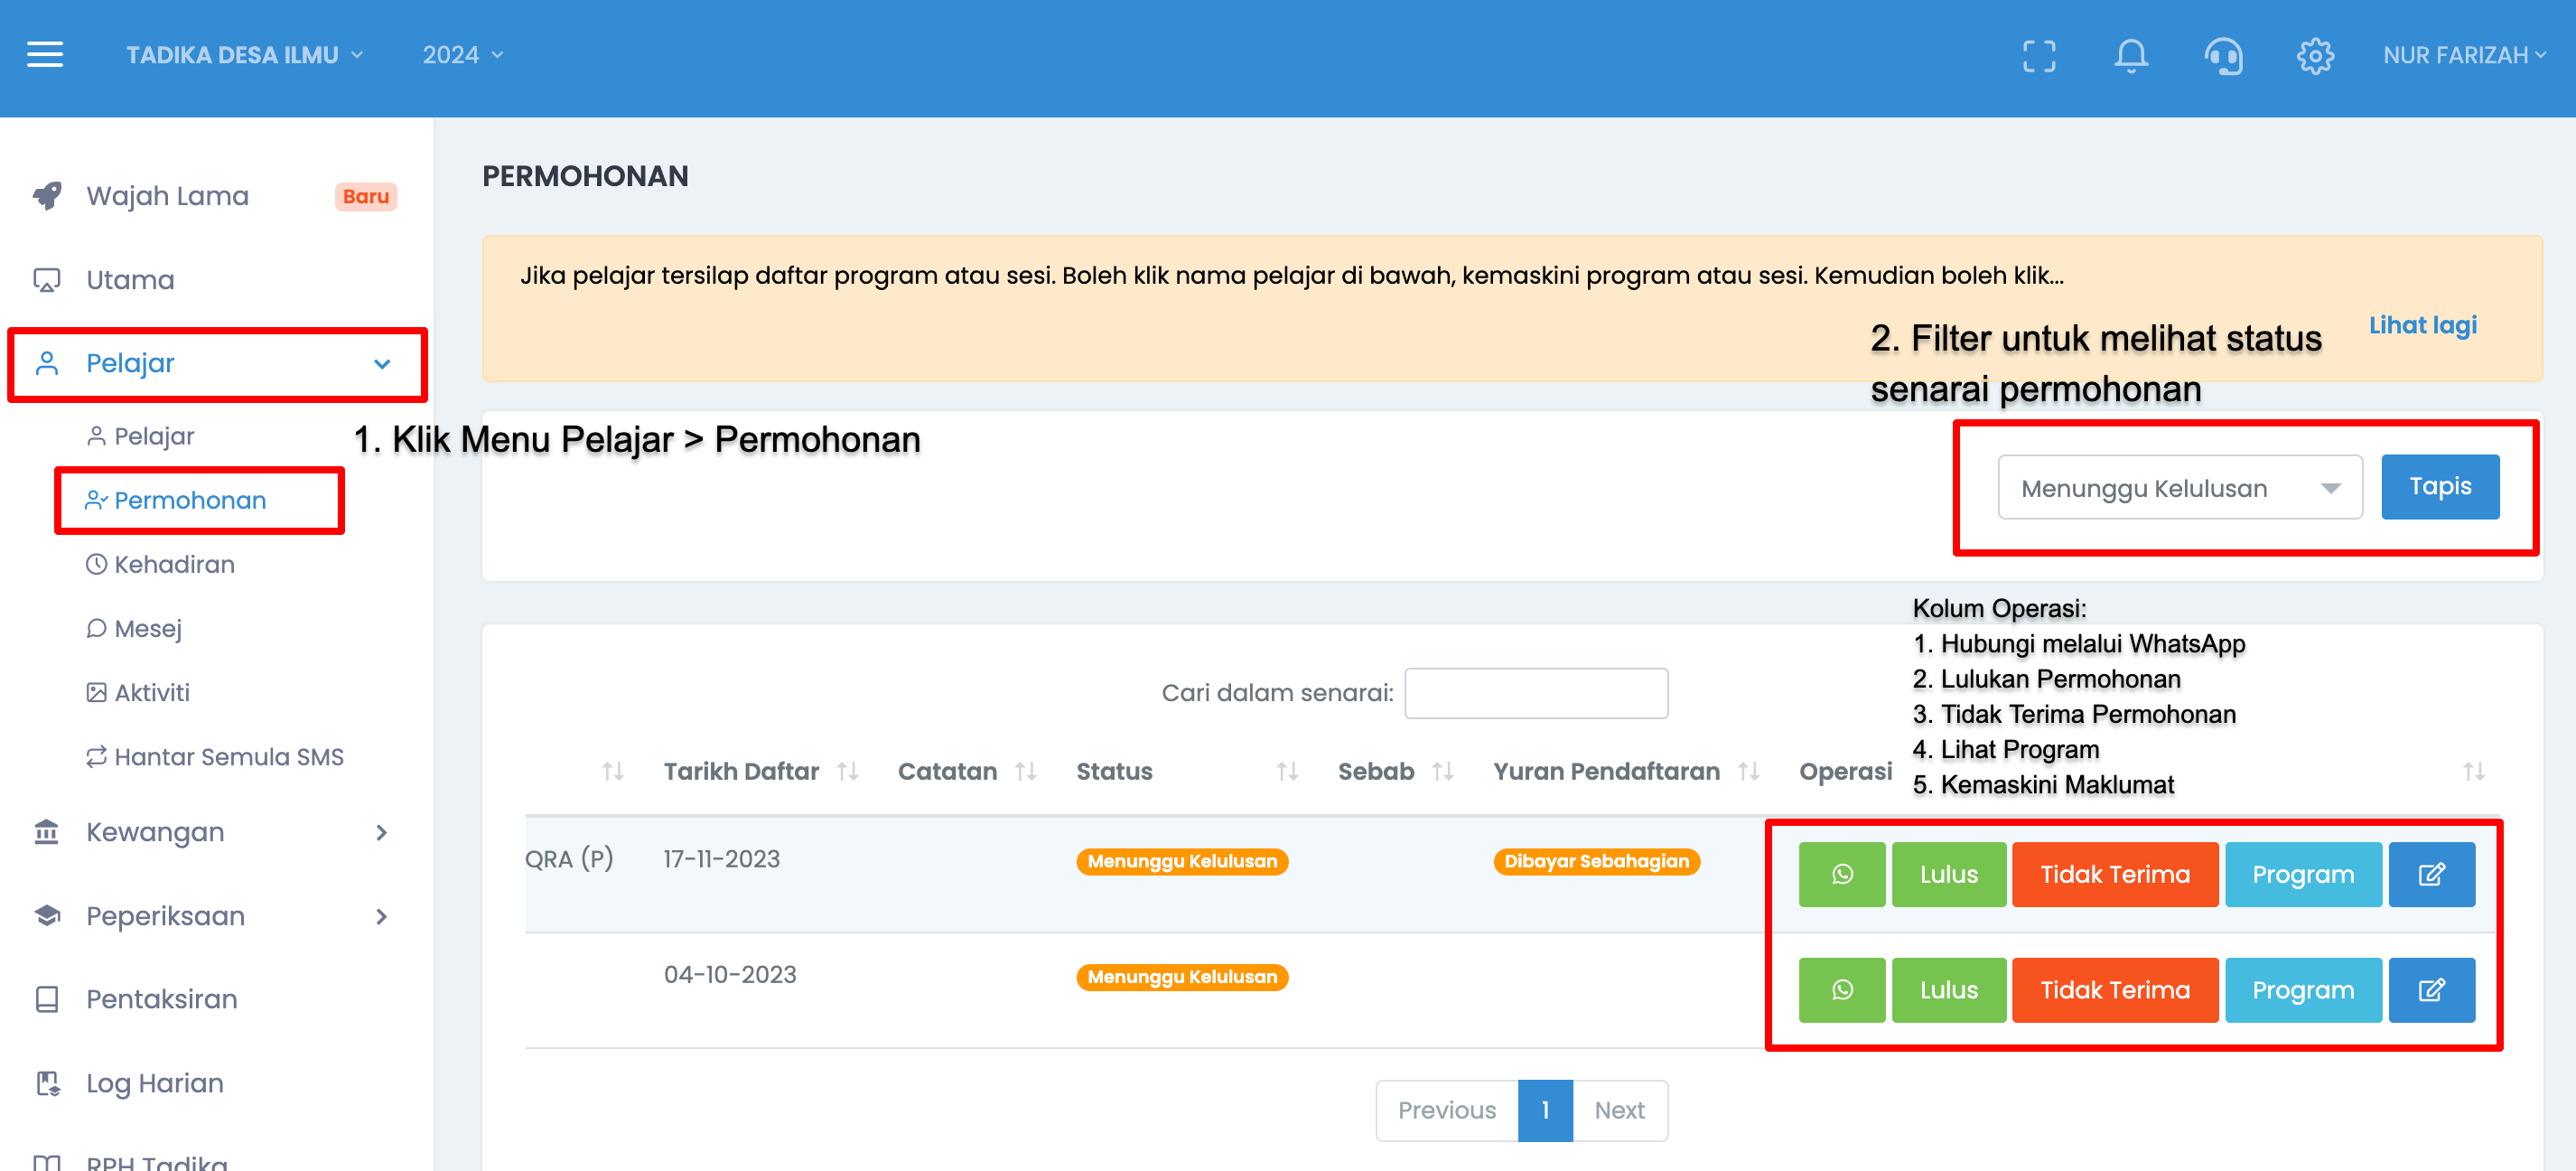Click the Menunggu Kelulusan badge in 04-10-2023 row

[x=1182, y=977]
